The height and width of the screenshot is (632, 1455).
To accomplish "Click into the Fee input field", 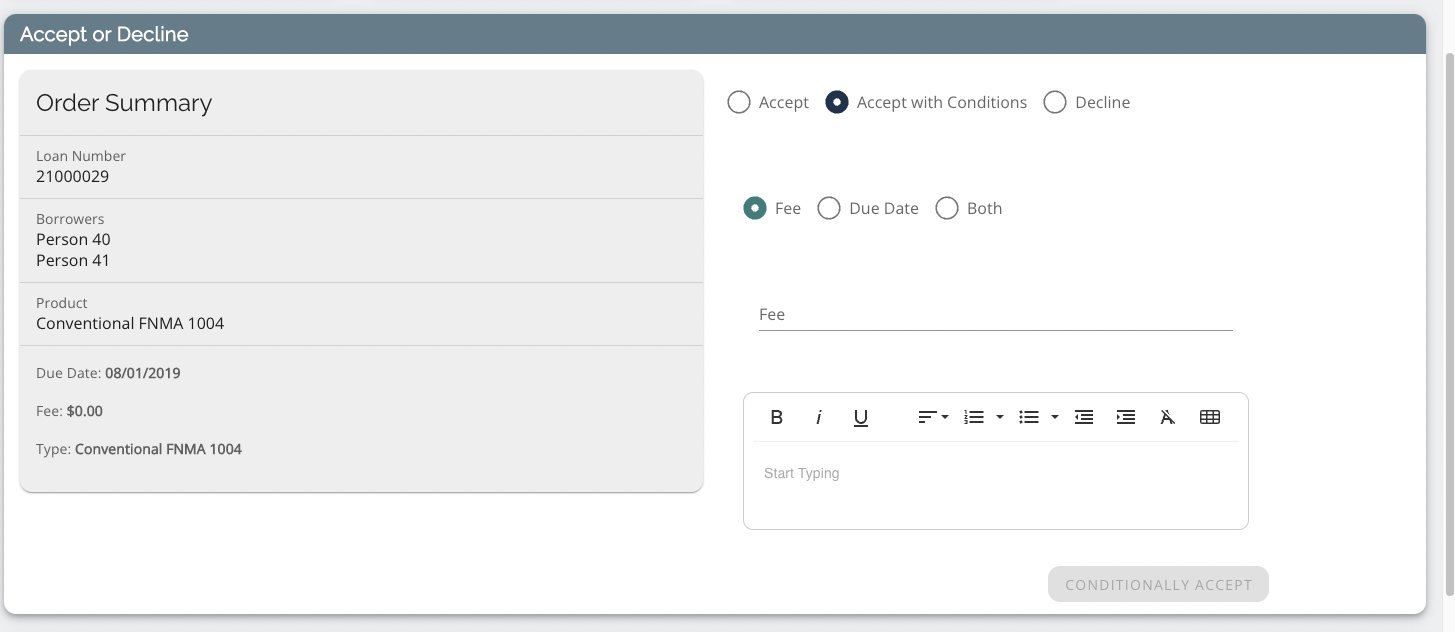I will (x=995, y=315).
